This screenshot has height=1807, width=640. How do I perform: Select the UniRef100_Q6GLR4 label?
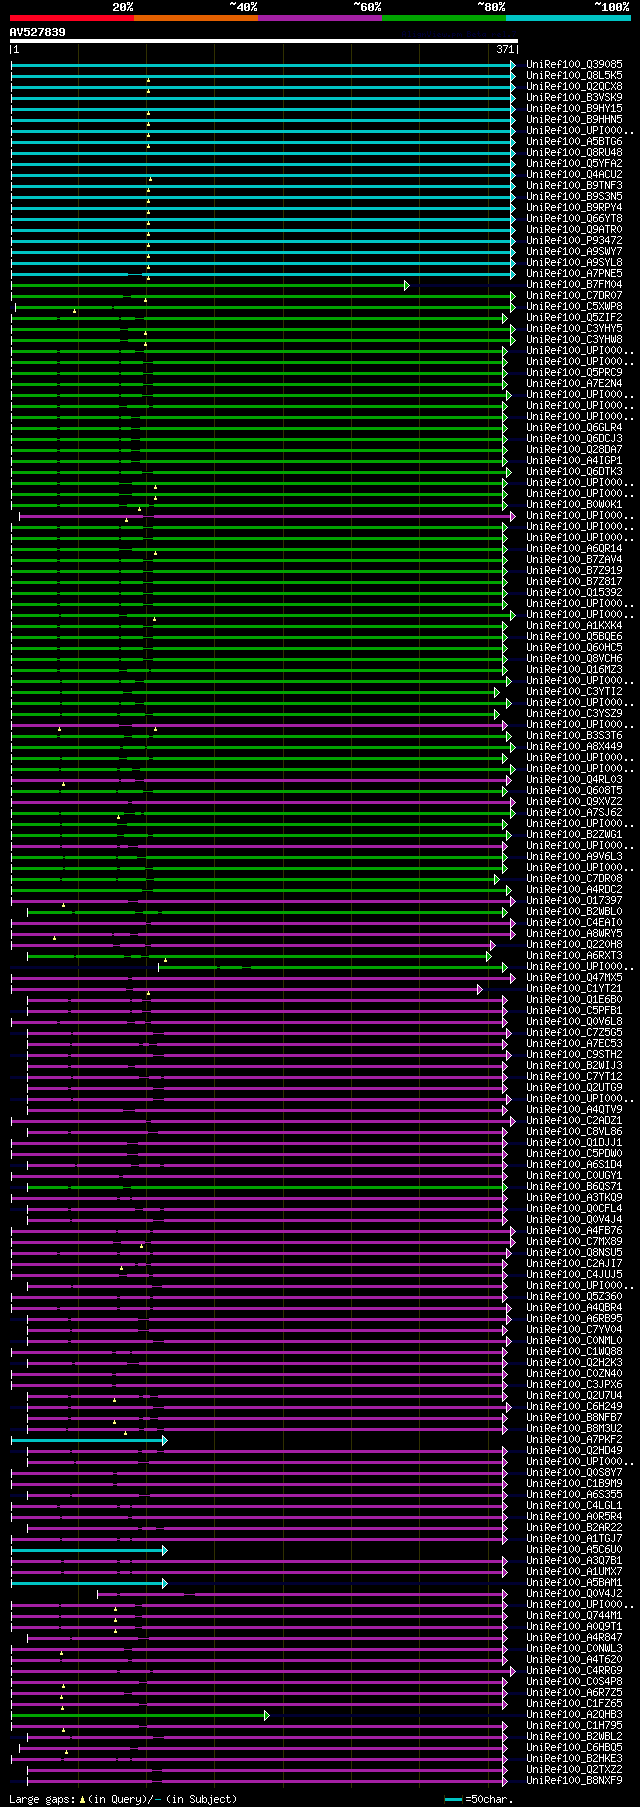tap(574, 427)
